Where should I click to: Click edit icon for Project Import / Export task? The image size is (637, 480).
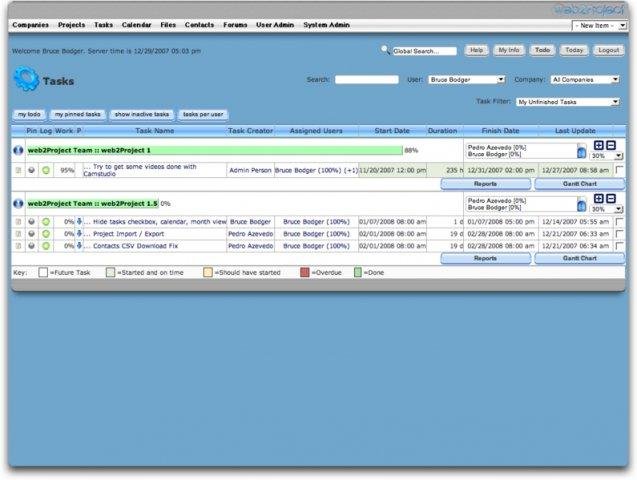pyautogui.click(x=18, y=234)
